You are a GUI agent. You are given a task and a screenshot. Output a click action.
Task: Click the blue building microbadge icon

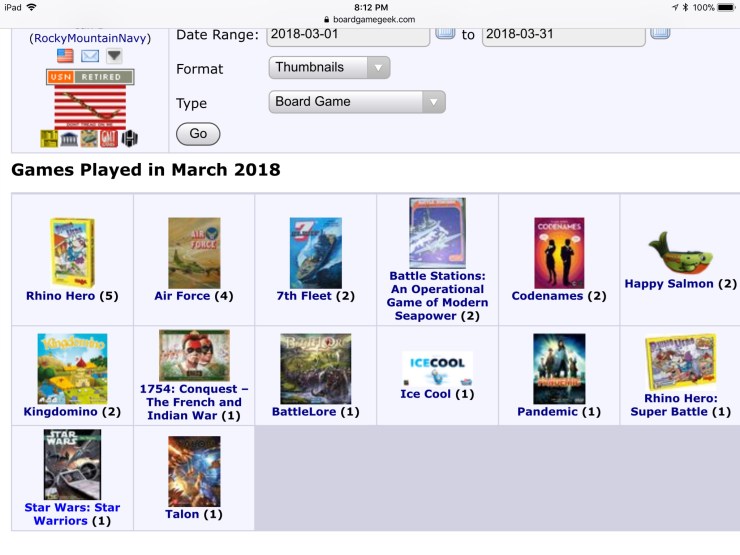(x=69, y=138)
